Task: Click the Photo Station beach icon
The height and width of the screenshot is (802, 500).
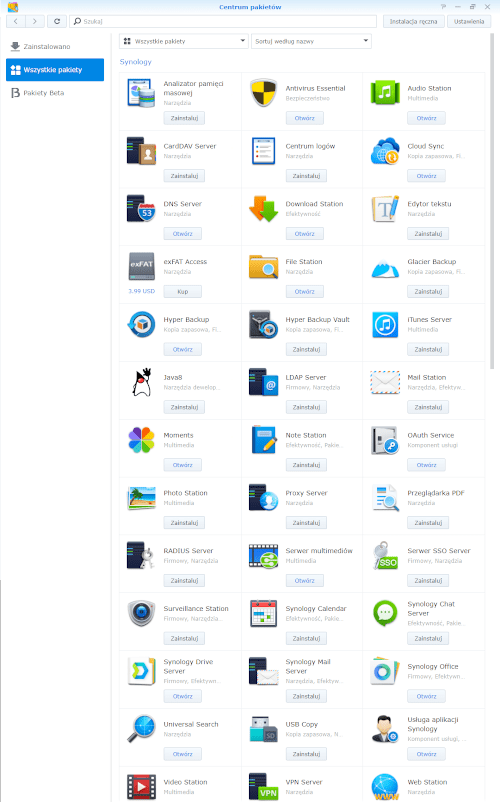Action: coord(141,498)
